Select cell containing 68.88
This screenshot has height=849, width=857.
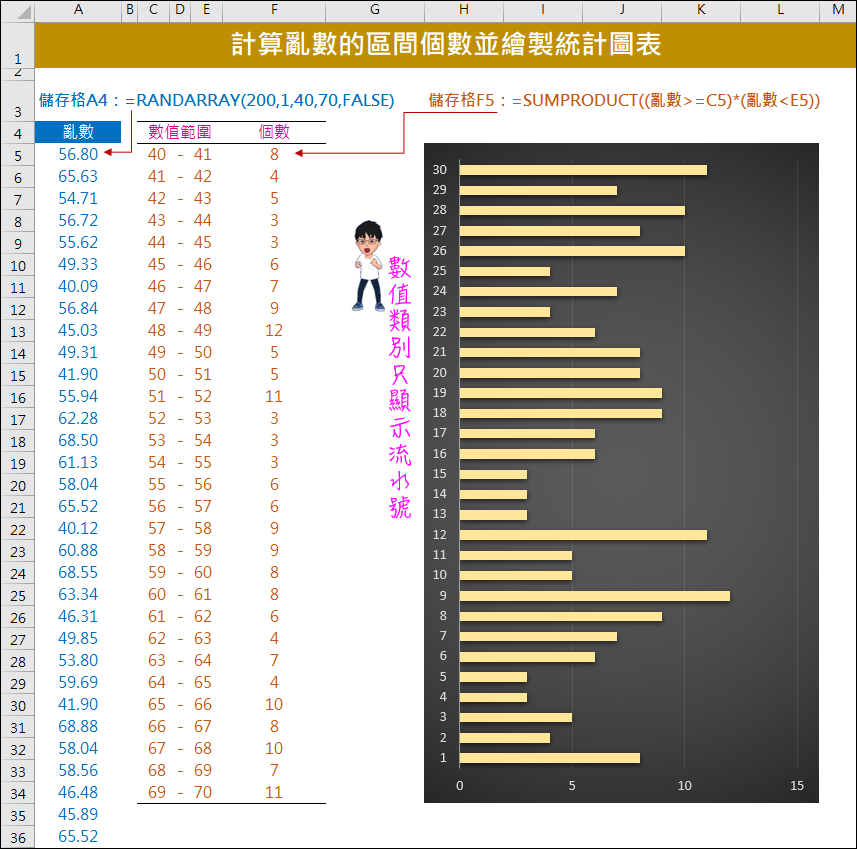[78, 726]
